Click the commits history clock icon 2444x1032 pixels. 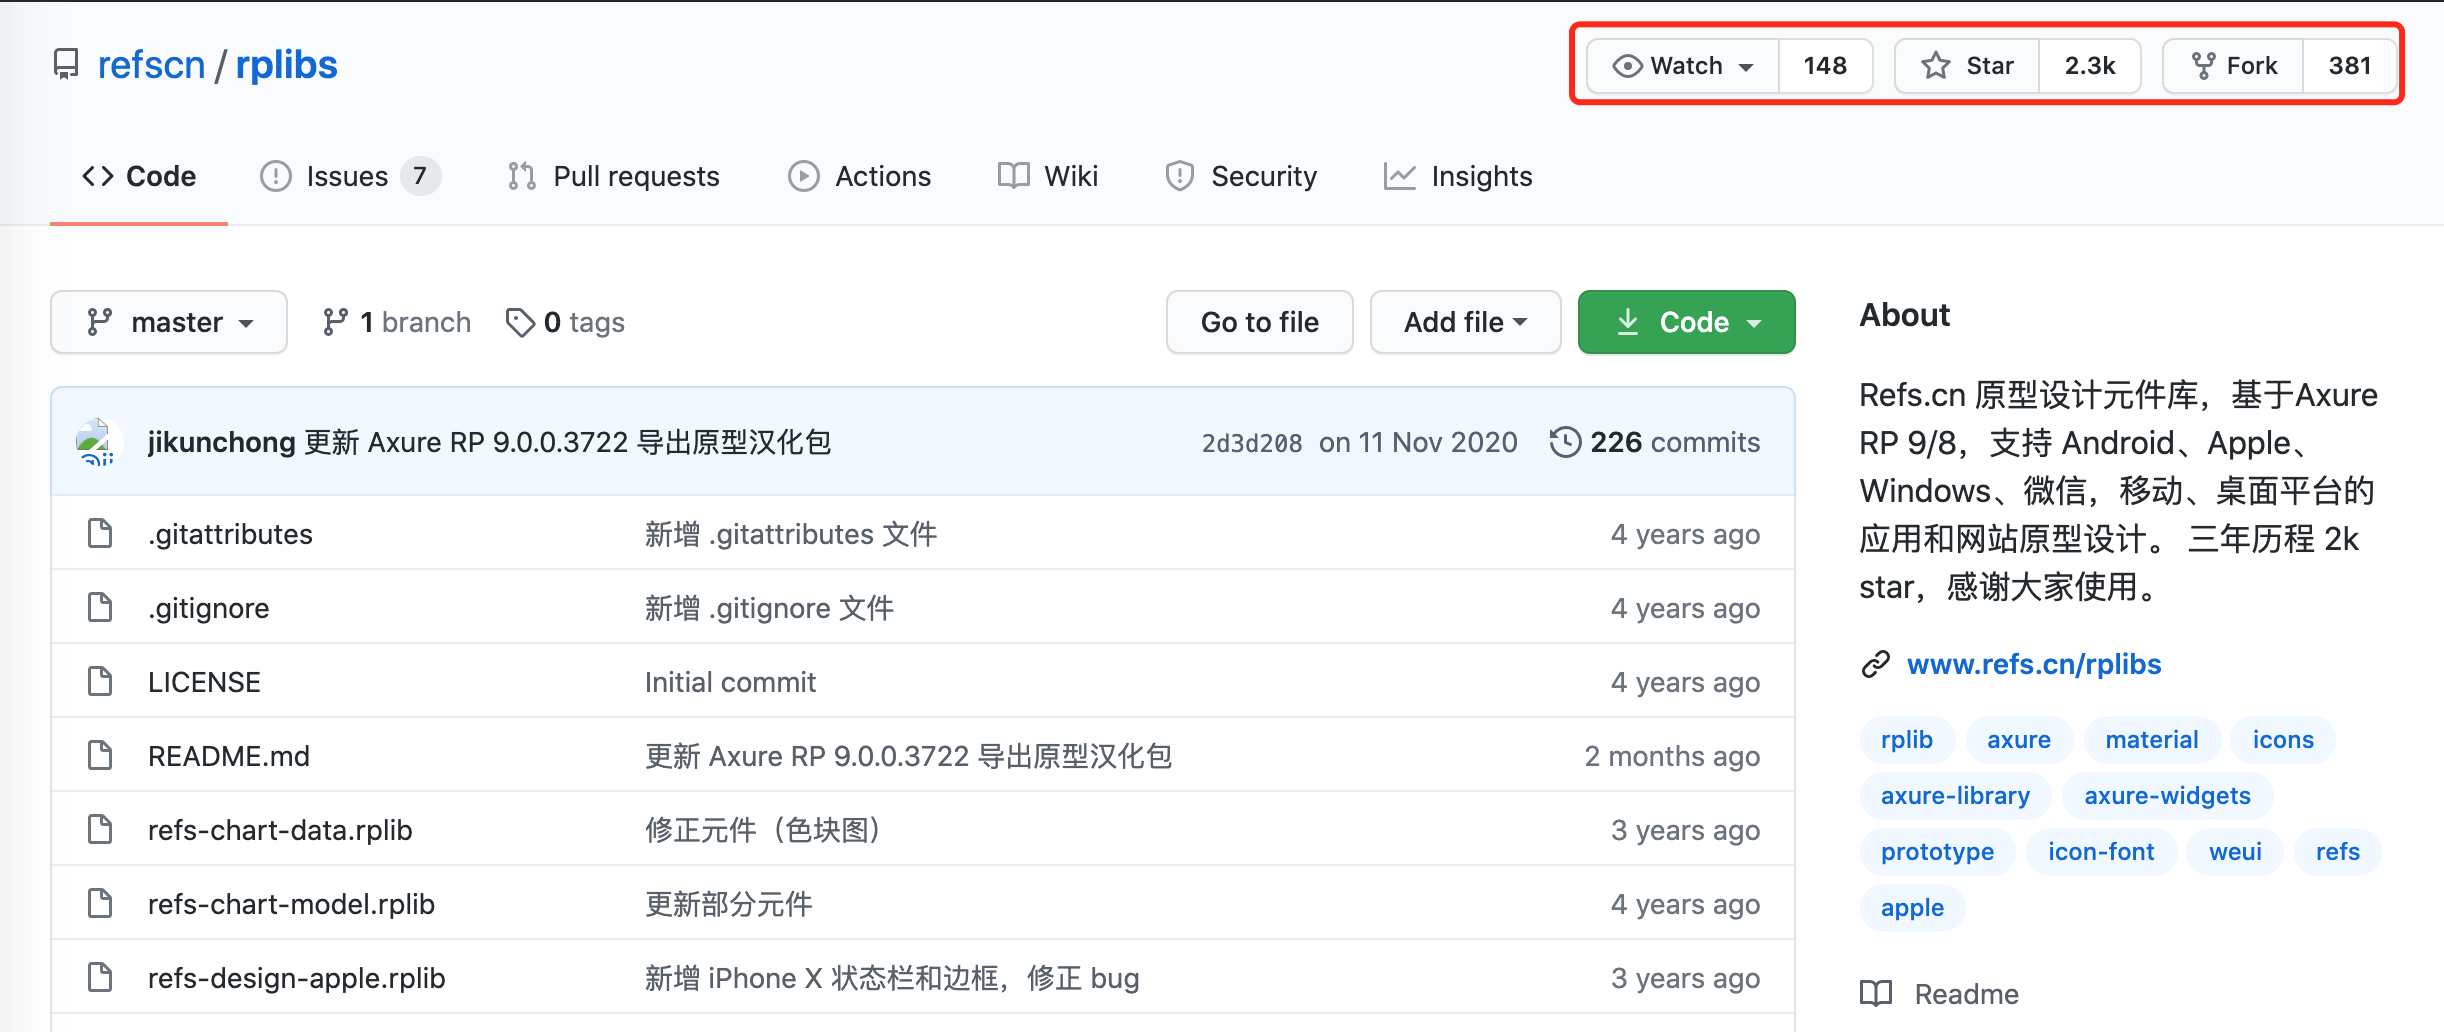coord(1565,442)
